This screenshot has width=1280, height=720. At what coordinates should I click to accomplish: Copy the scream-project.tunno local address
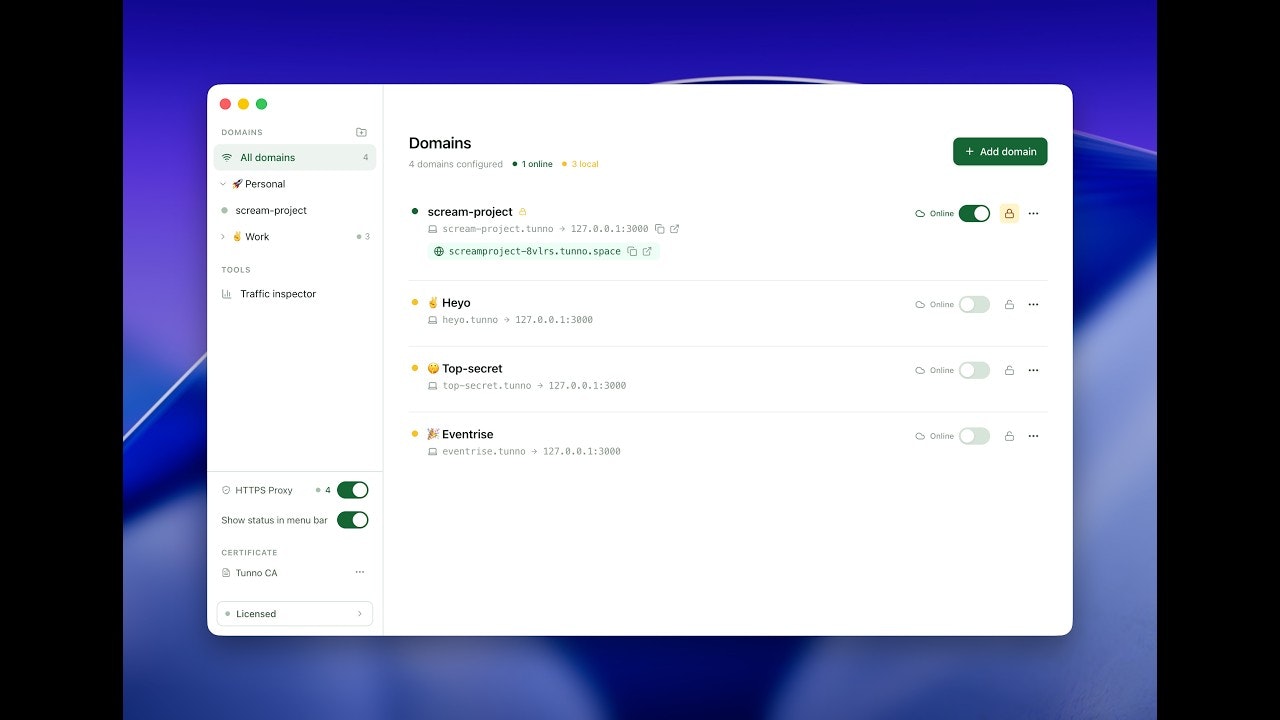coord(659,229)
